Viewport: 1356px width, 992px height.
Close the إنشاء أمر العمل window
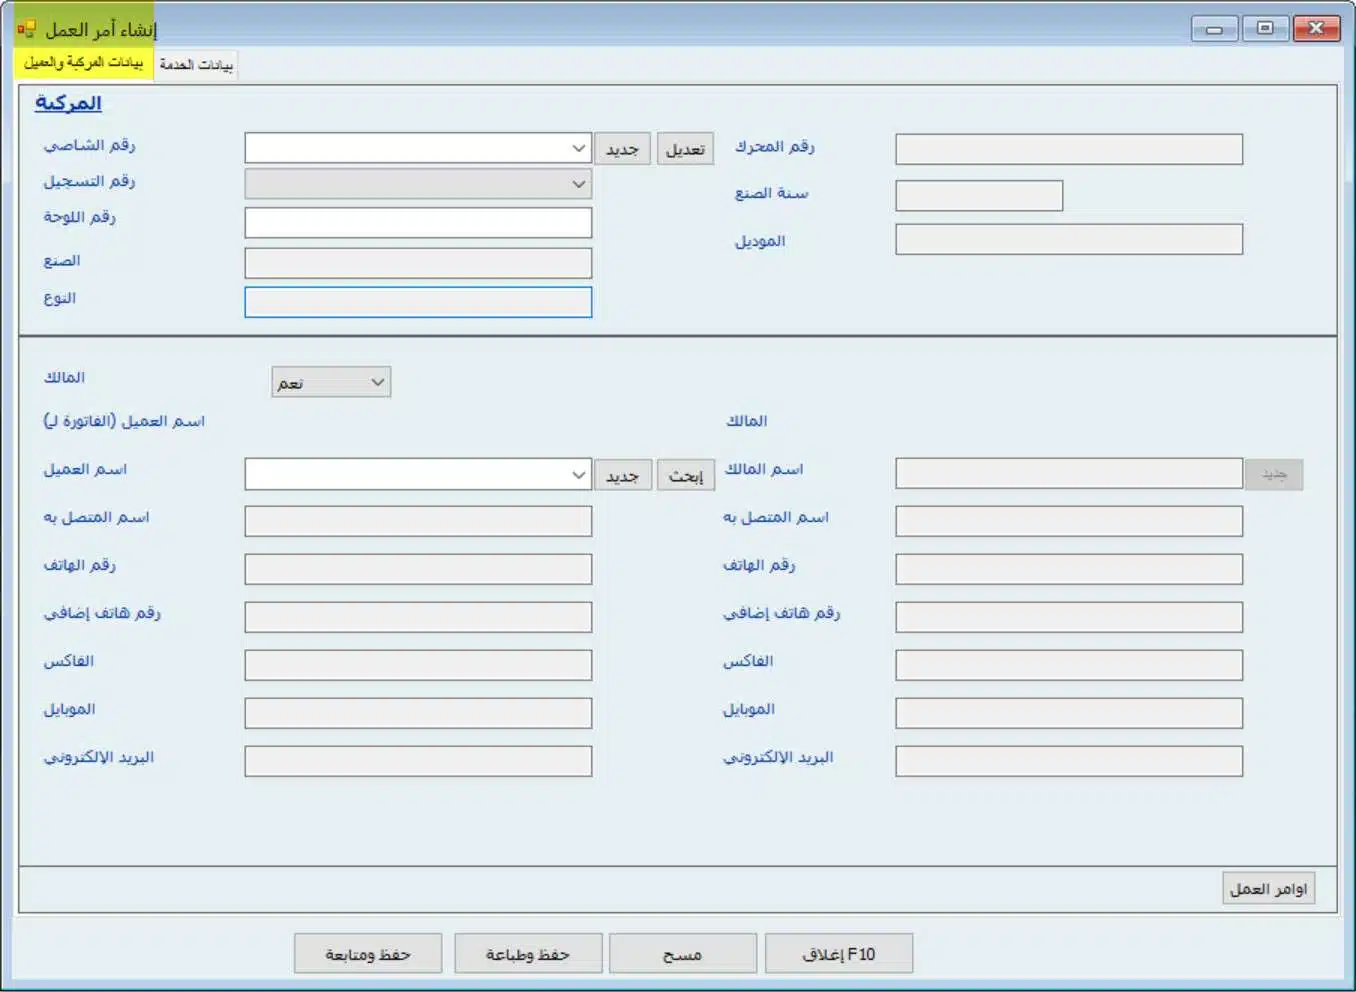click(1316, 29)
